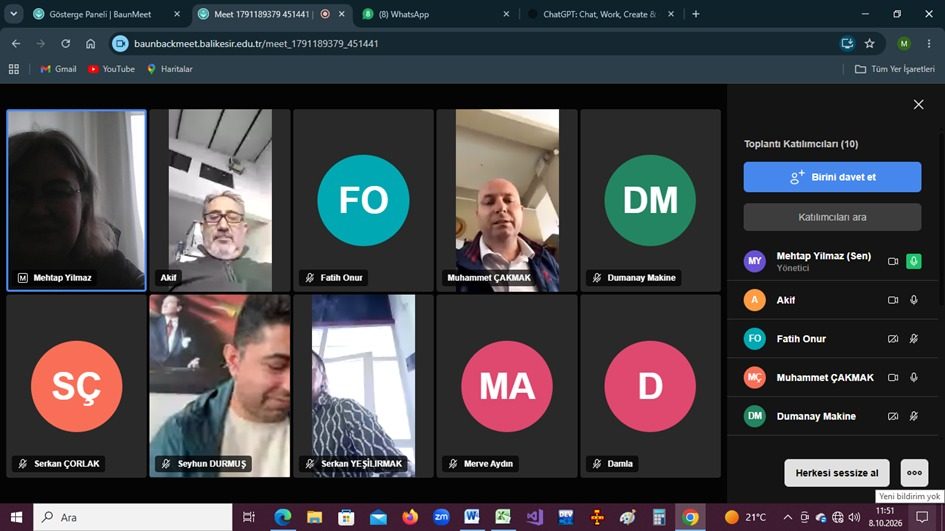Close the participants panel with the X
945x531 pixels.
918,105
